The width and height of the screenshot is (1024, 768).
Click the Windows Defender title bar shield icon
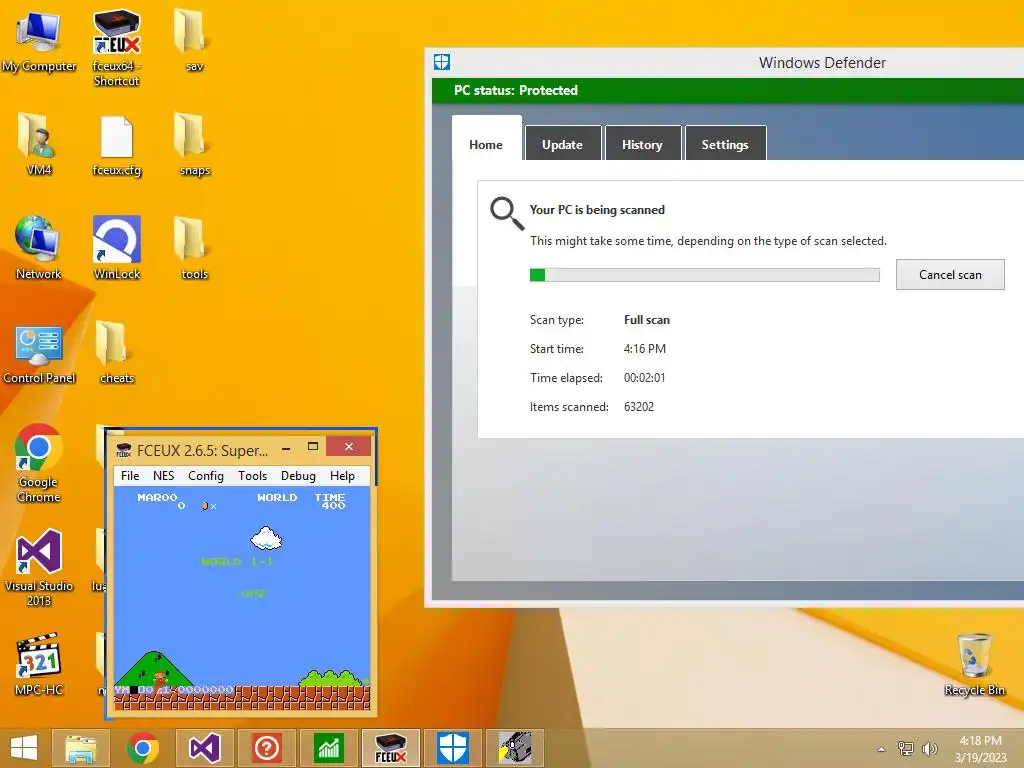click(x=442, y=62)
